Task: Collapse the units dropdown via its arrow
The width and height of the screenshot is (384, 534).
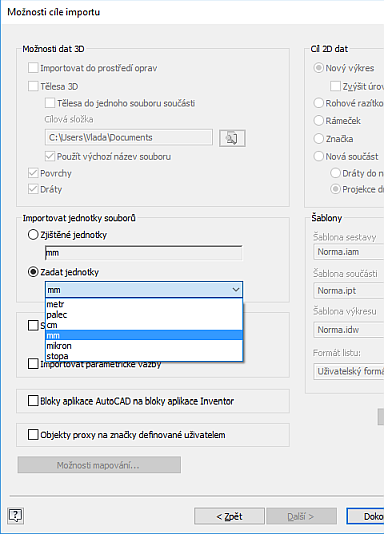Action: click(236, 290)
